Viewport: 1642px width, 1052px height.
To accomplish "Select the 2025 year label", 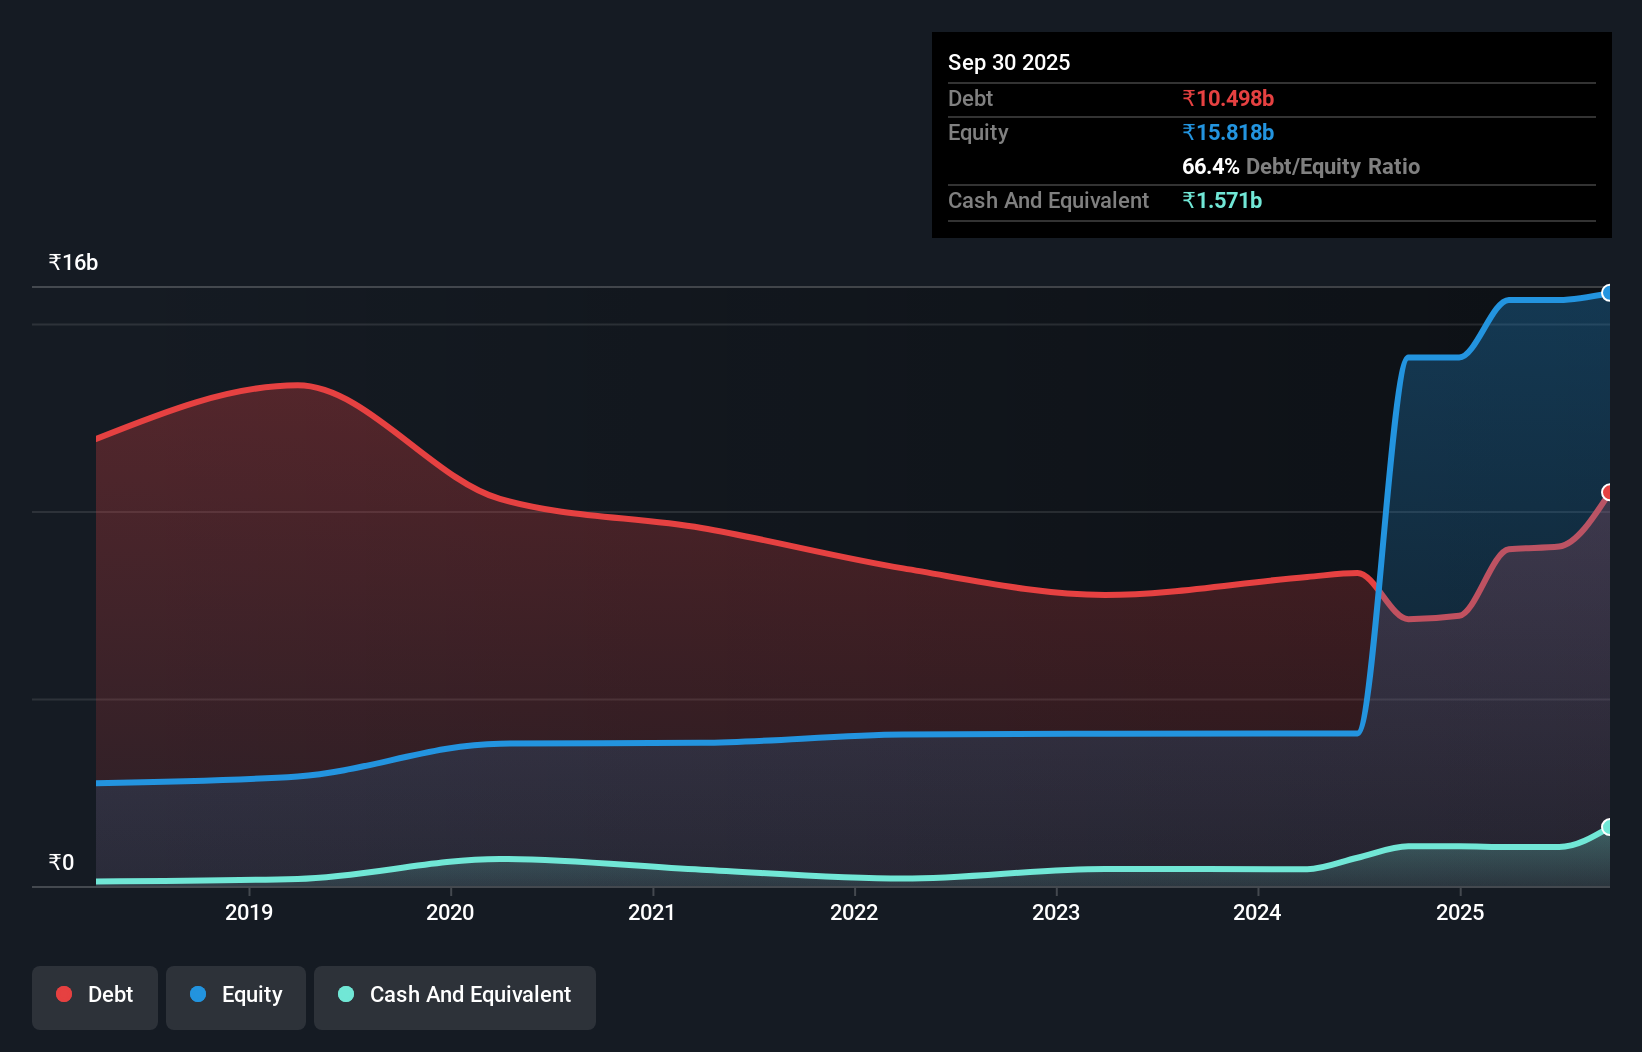I will (x=1460, y=912).
